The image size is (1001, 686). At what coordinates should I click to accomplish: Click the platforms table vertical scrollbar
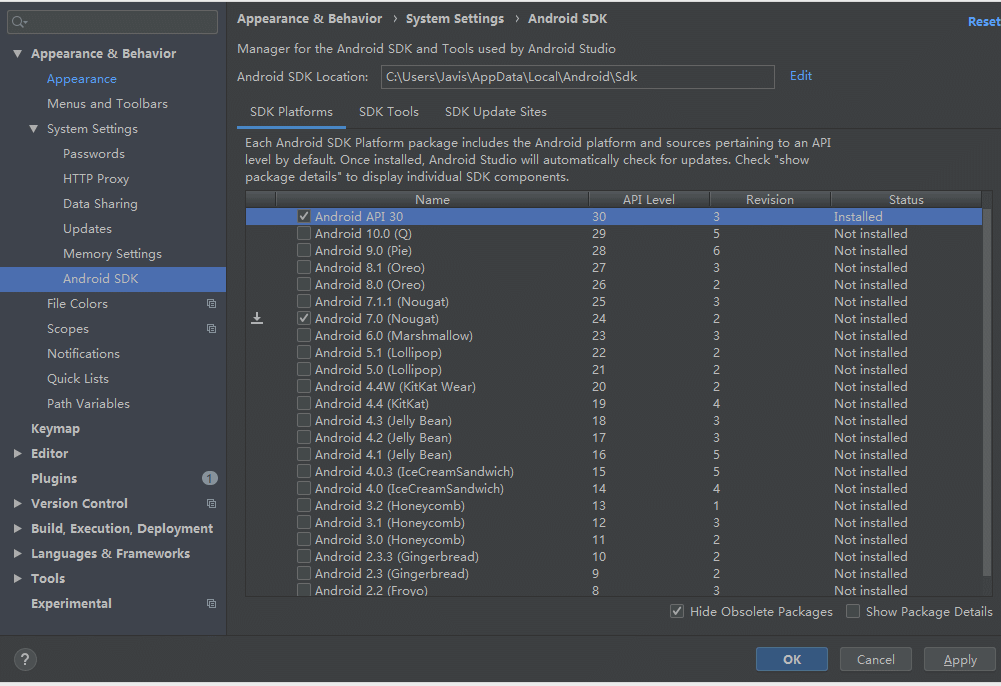(987, 392)
